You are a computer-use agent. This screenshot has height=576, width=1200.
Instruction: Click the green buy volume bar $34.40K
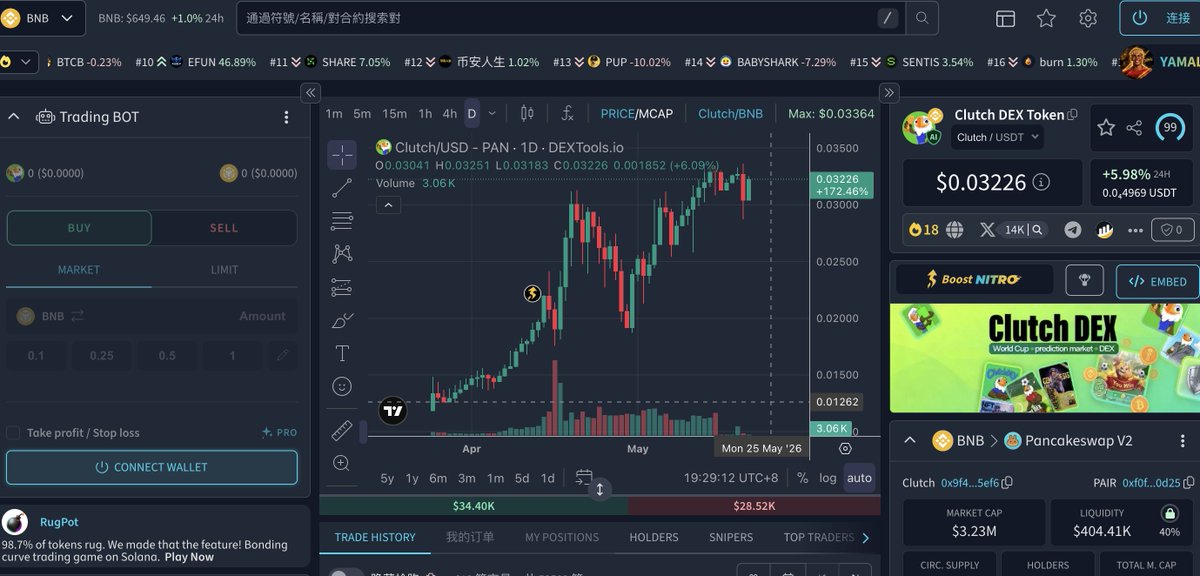click(473, 506)
